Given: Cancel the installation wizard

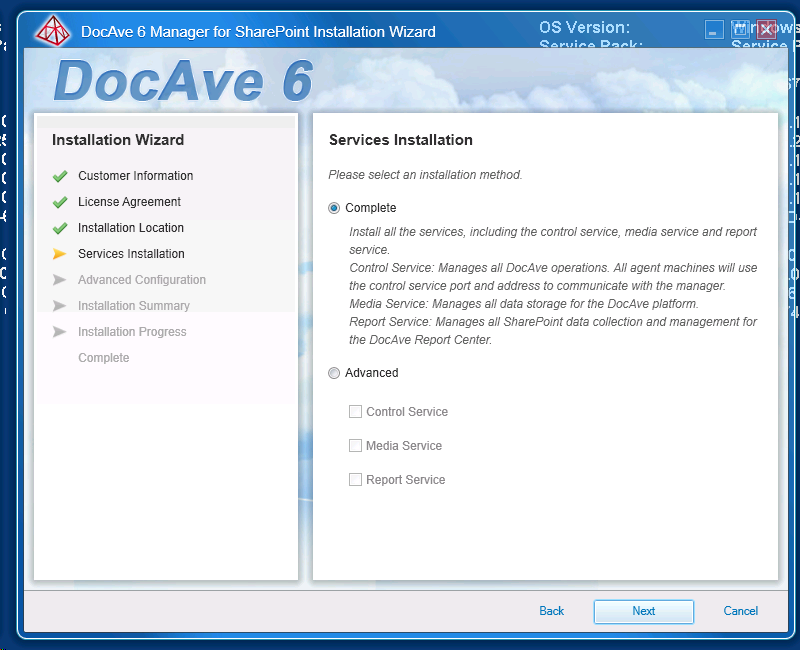Looking at the screenshot, I should pos(740,611).
